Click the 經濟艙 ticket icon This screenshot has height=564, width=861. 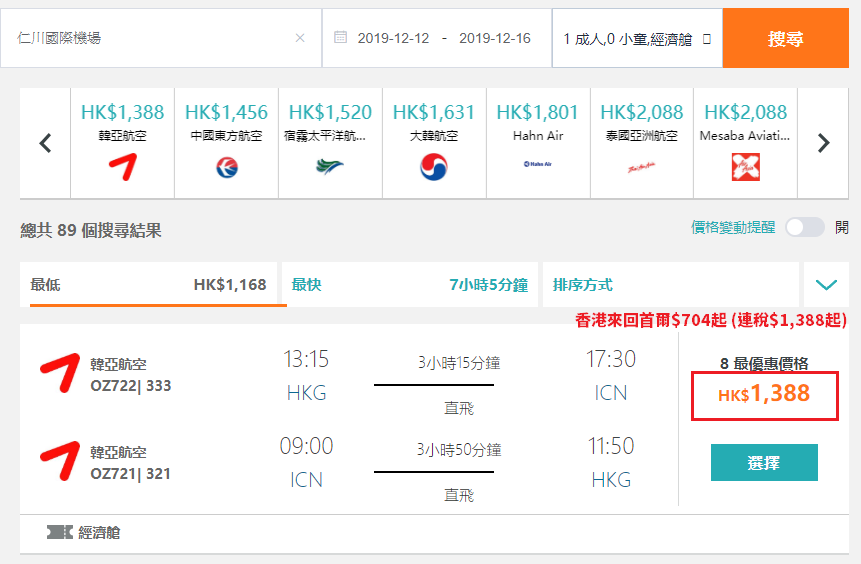(x=59, y=532)
